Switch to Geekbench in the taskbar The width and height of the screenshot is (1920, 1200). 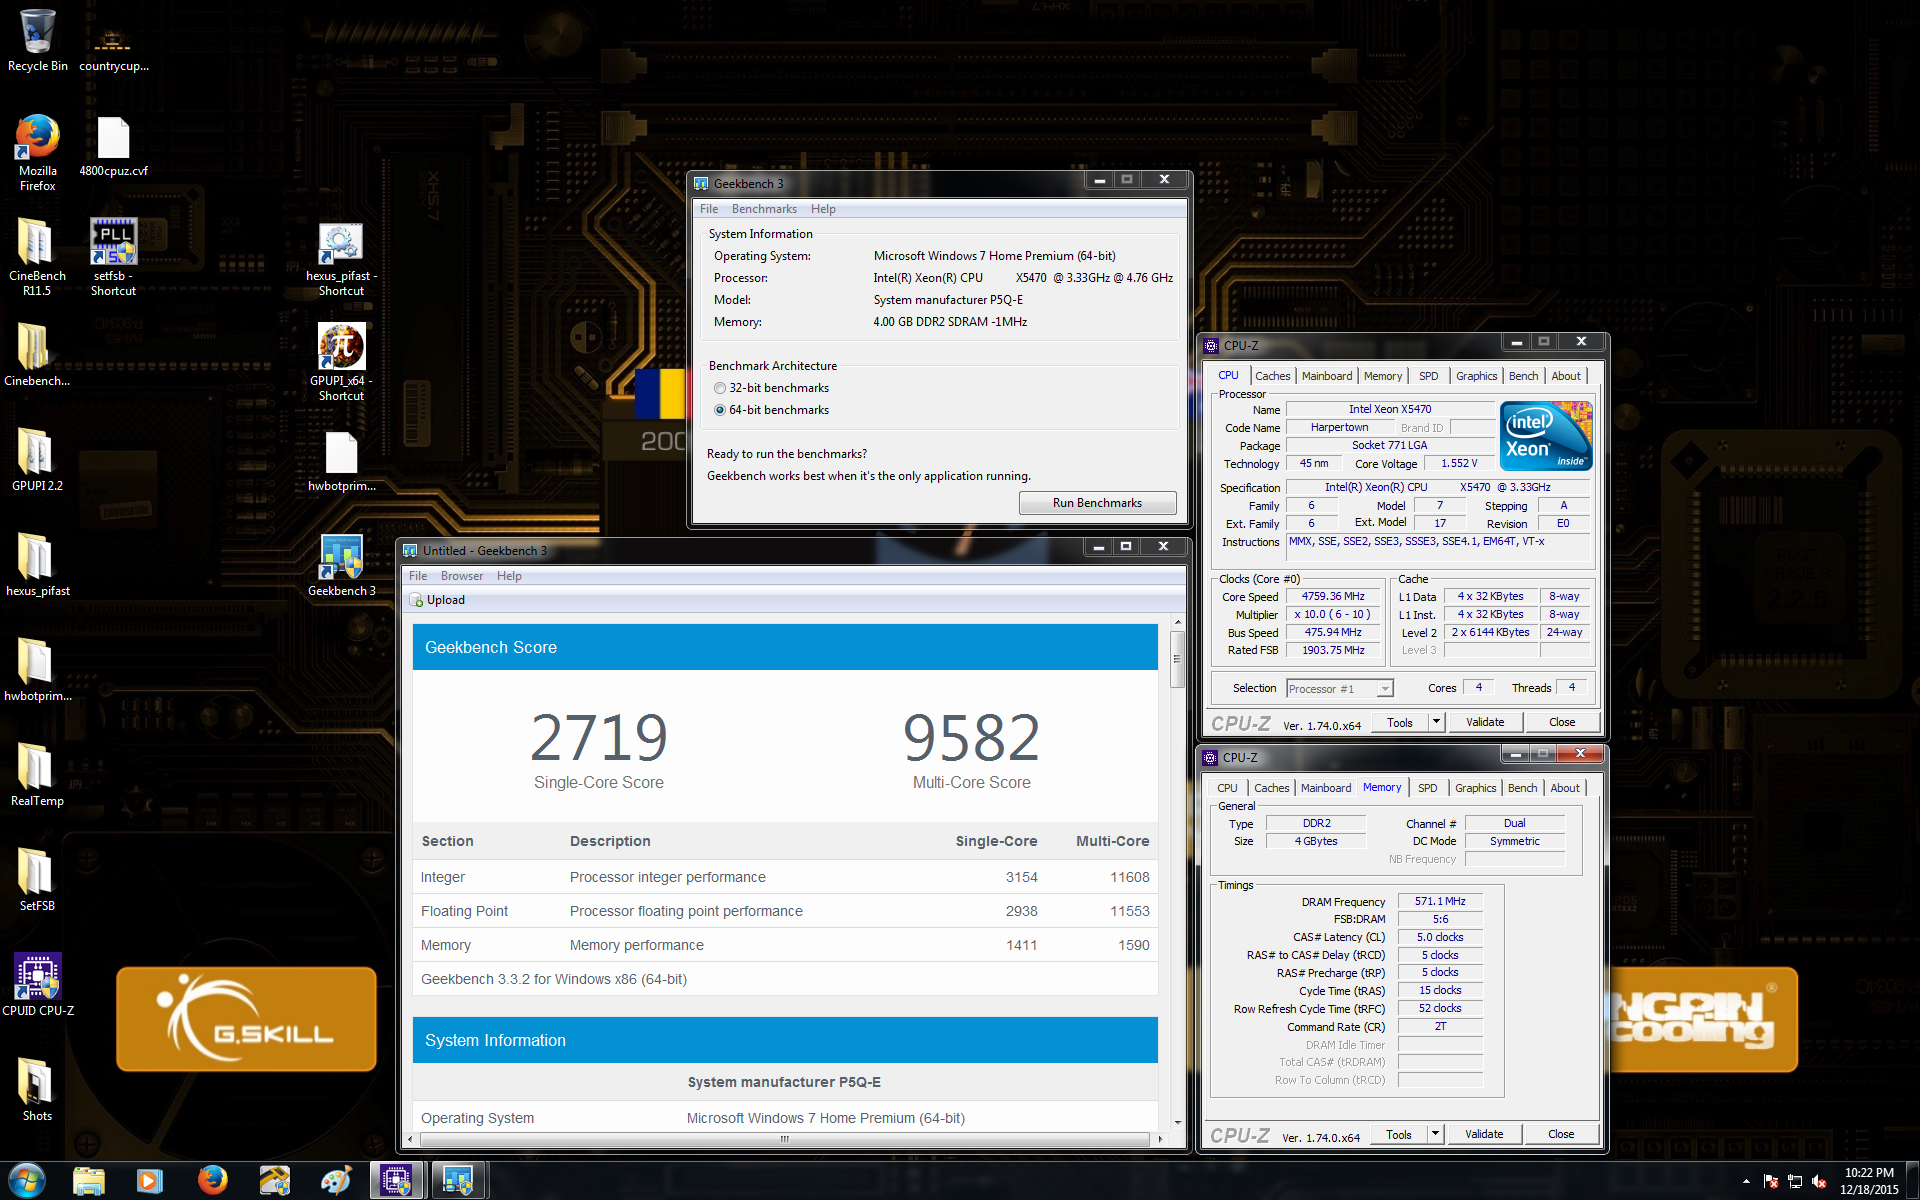(458, 1181)
